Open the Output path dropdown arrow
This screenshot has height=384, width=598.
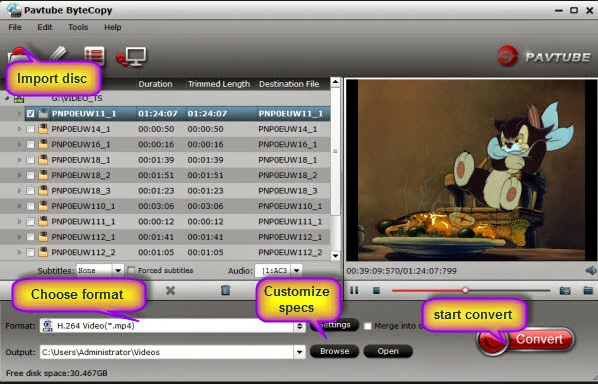[300, 352]
